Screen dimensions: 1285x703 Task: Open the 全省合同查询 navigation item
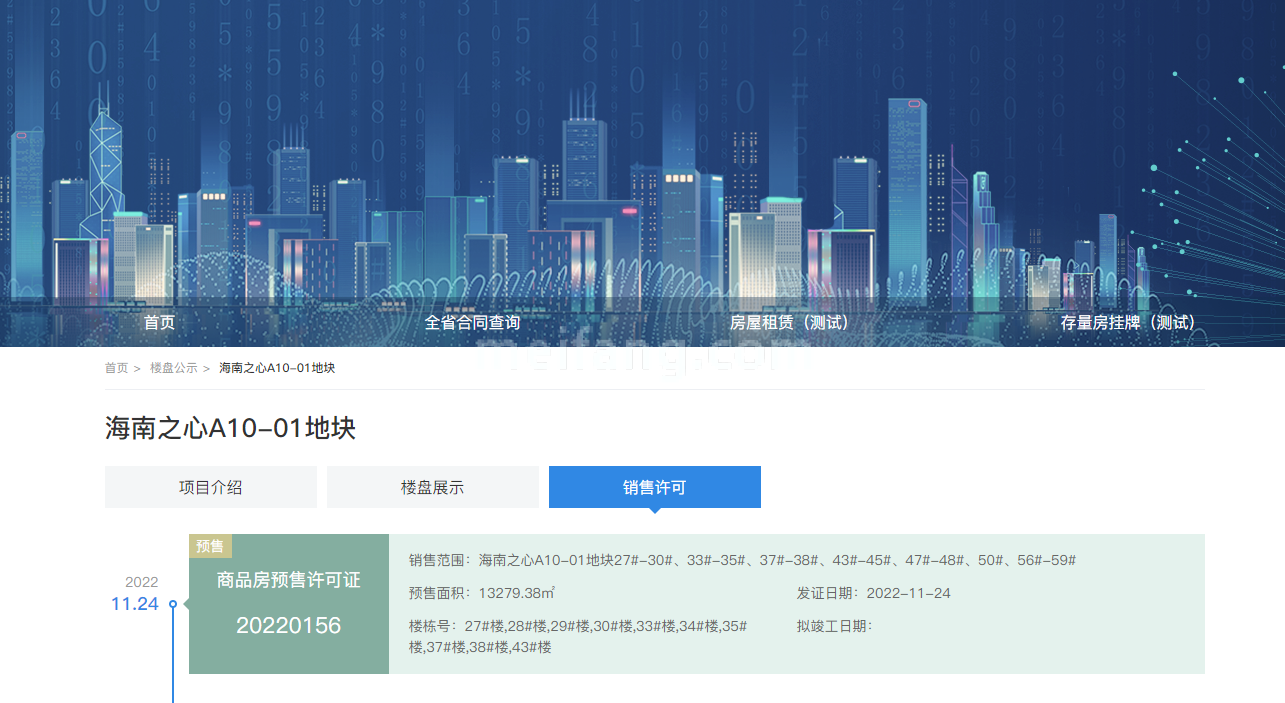click(472, 323)
